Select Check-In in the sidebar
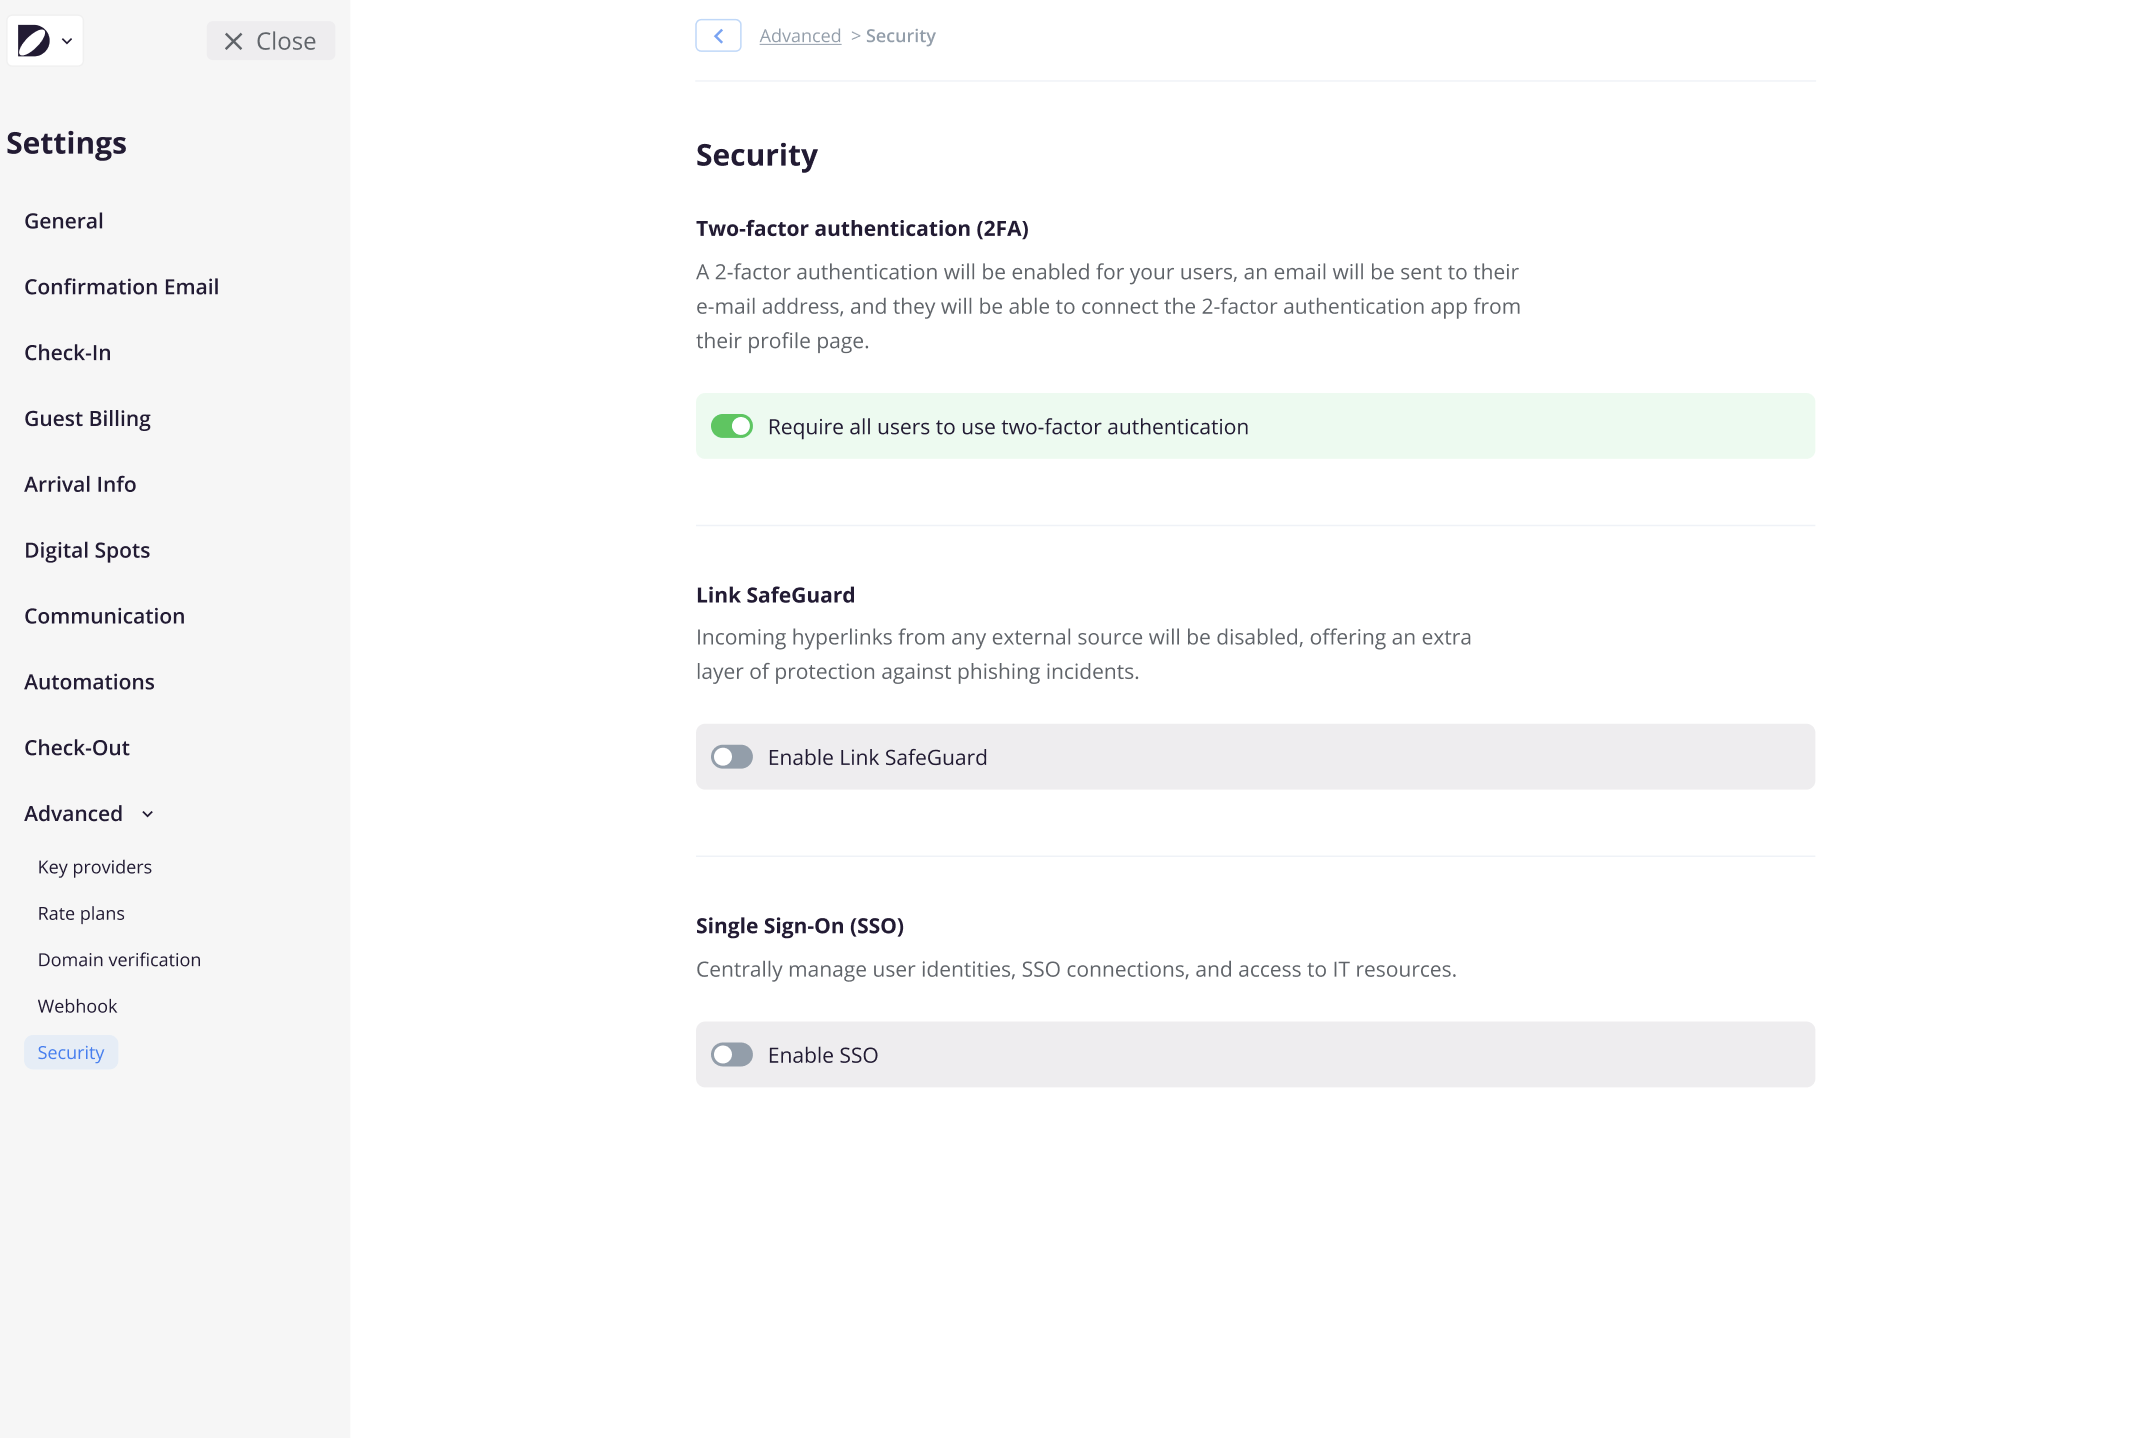Viewport: 2148px width, 1438px height. [x=68, y=353]
